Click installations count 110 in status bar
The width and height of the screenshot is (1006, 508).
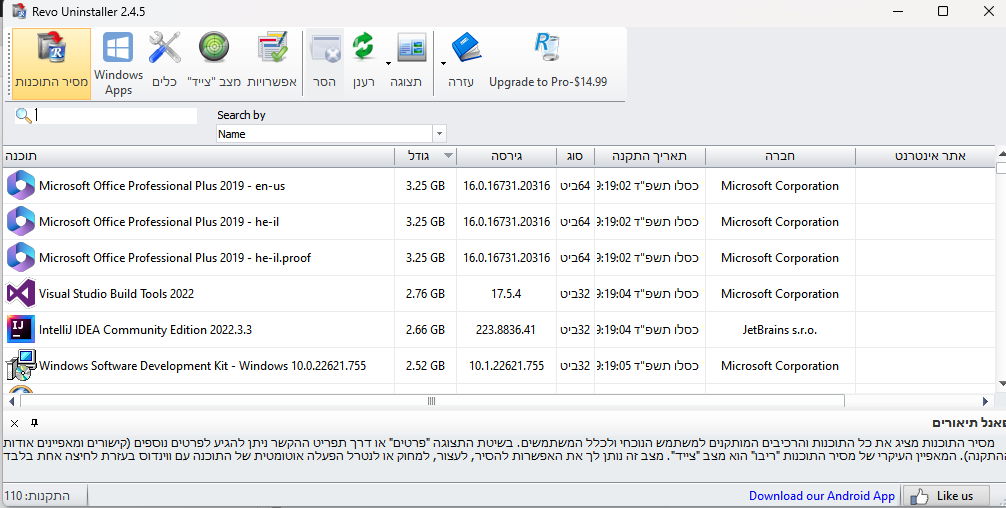[x=37, y=496]
